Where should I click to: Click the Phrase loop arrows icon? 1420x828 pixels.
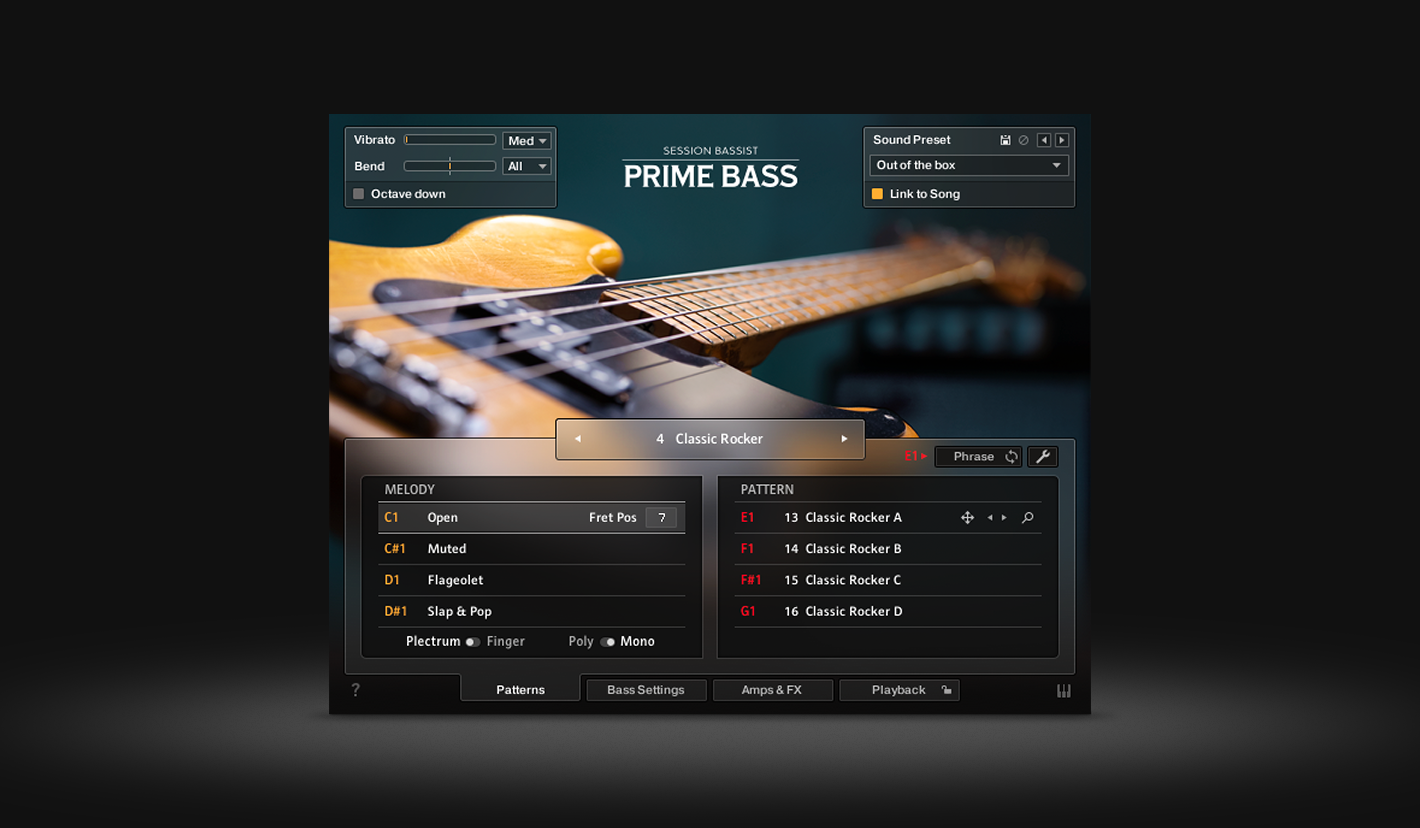1011,457
